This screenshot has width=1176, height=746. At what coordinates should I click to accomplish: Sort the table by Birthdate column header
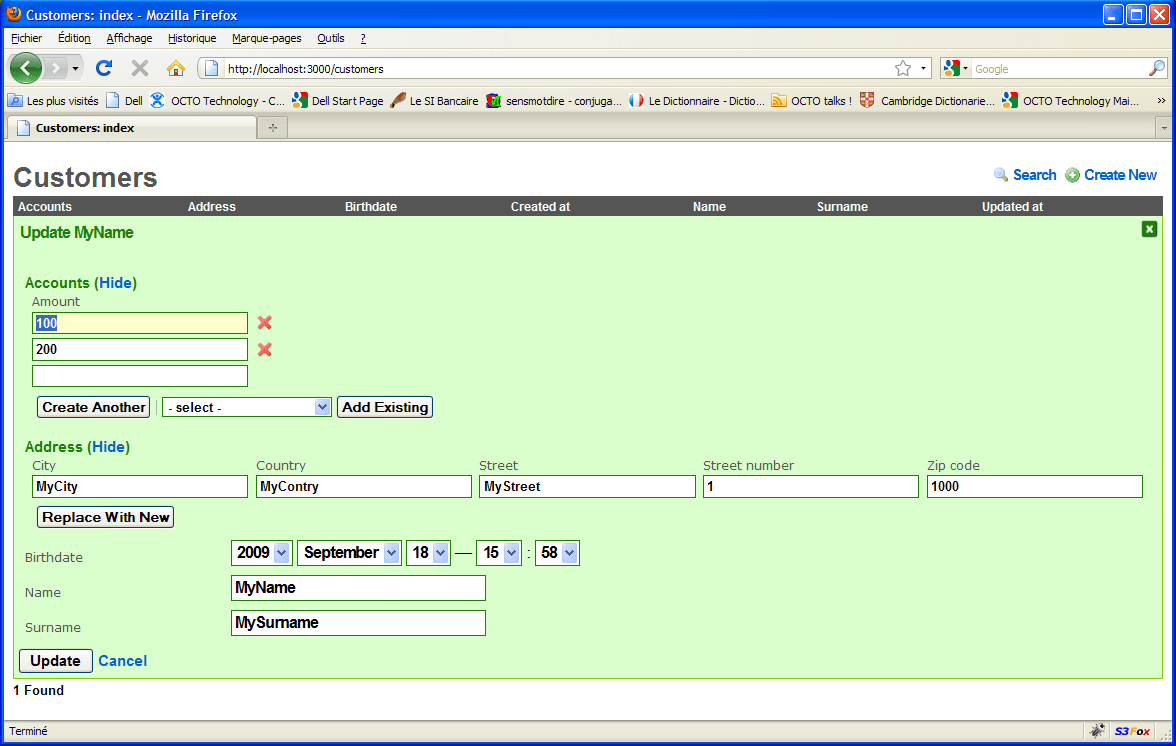coord(371,207)
